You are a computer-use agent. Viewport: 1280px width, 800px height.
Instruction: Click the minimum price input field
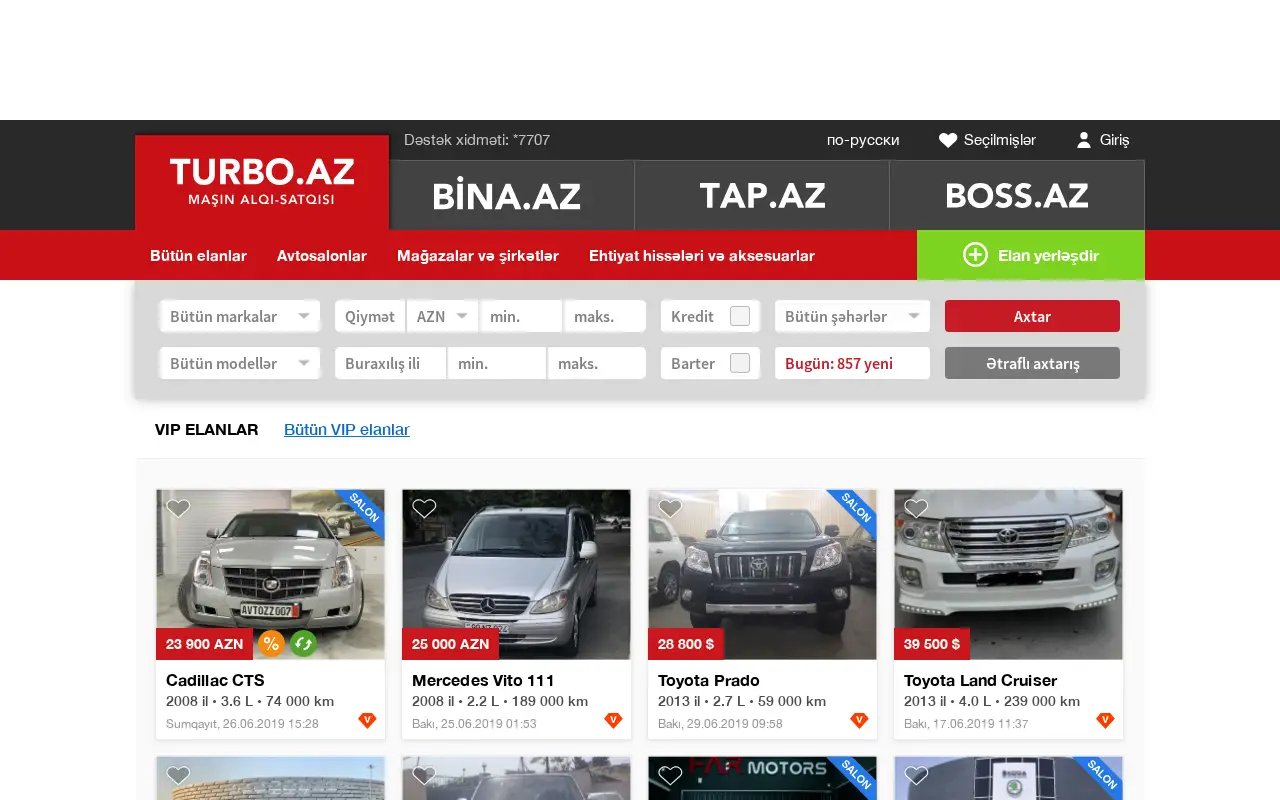coord(521,316)
